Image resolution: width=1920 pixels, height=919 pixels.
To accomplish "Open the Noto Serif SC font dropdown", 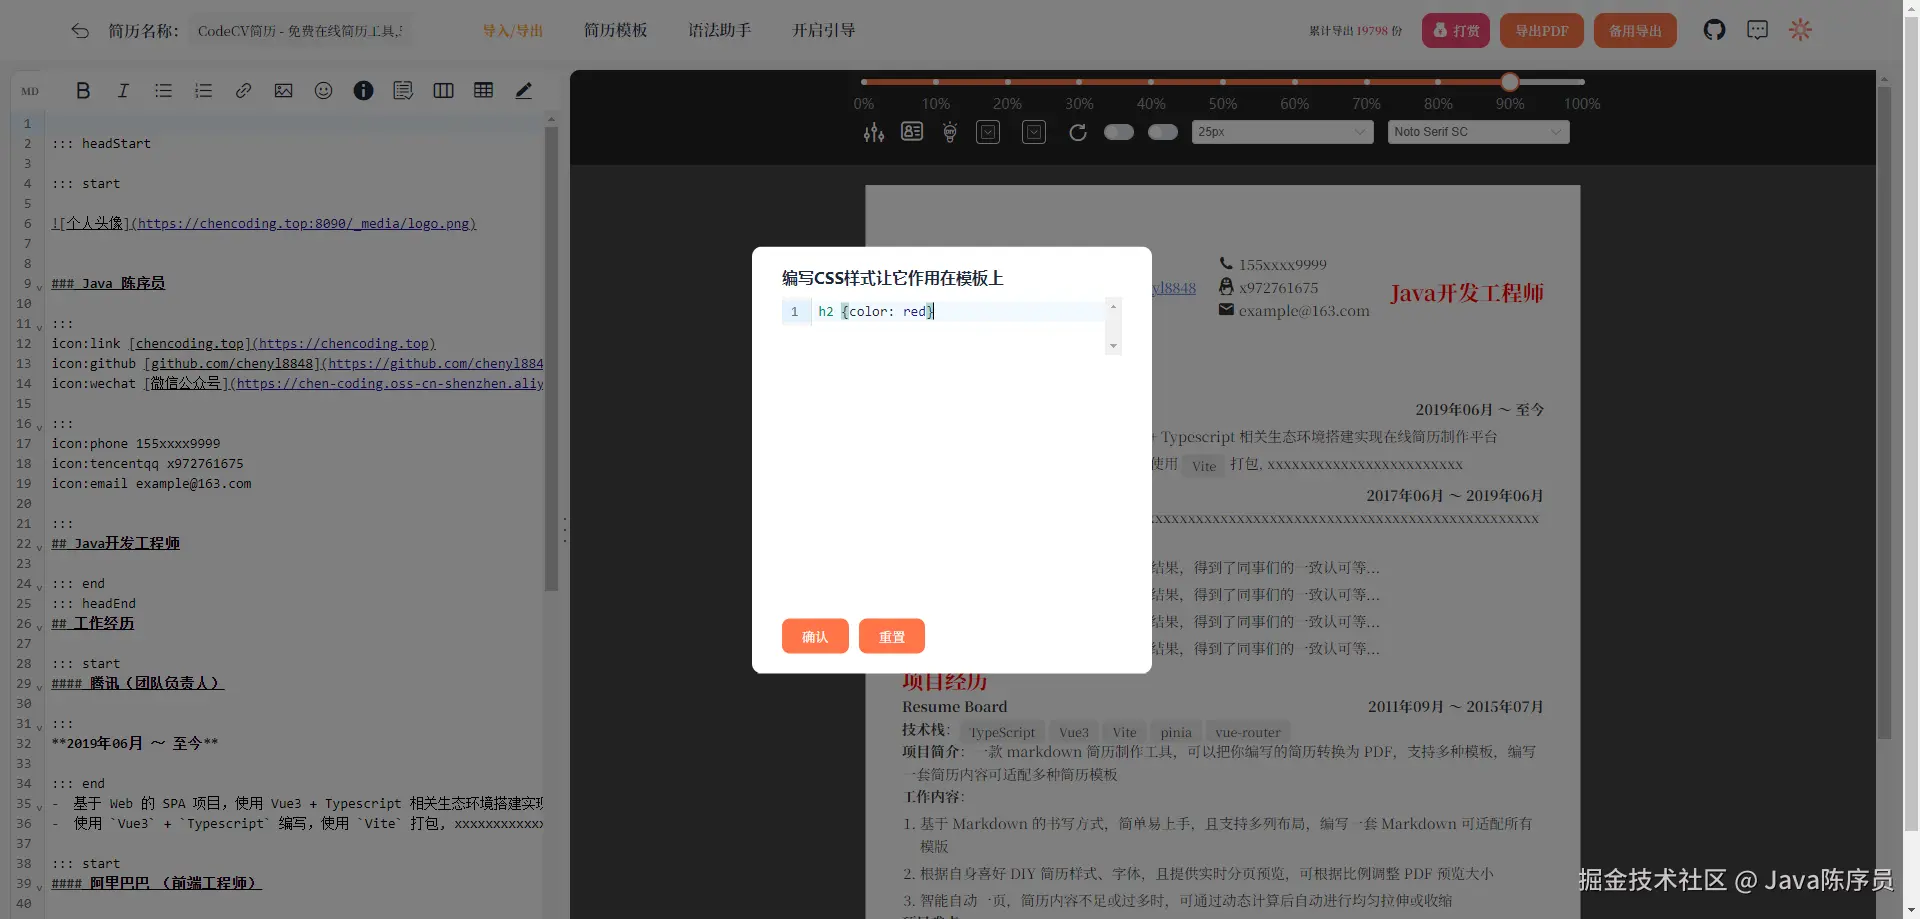I will 1478,132.
